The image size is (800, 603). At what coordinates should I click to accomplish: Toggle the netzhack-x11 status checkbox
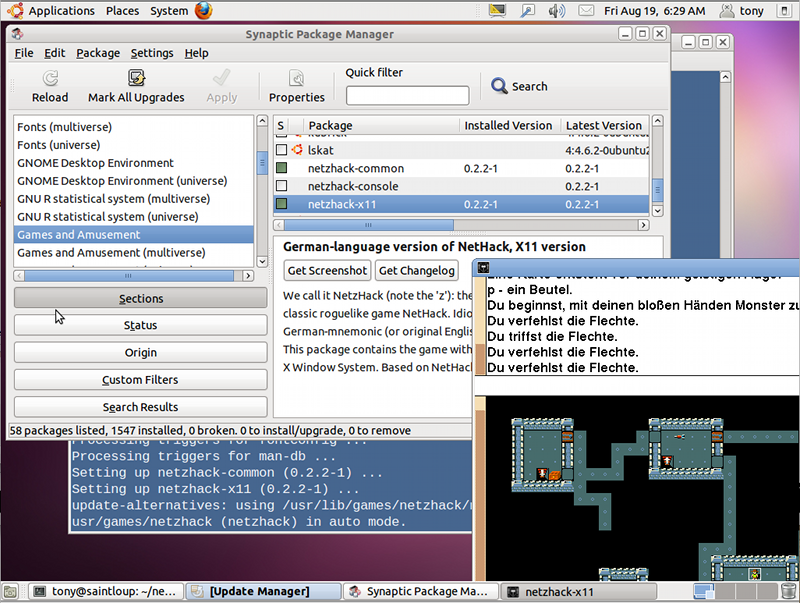(281, 204)
